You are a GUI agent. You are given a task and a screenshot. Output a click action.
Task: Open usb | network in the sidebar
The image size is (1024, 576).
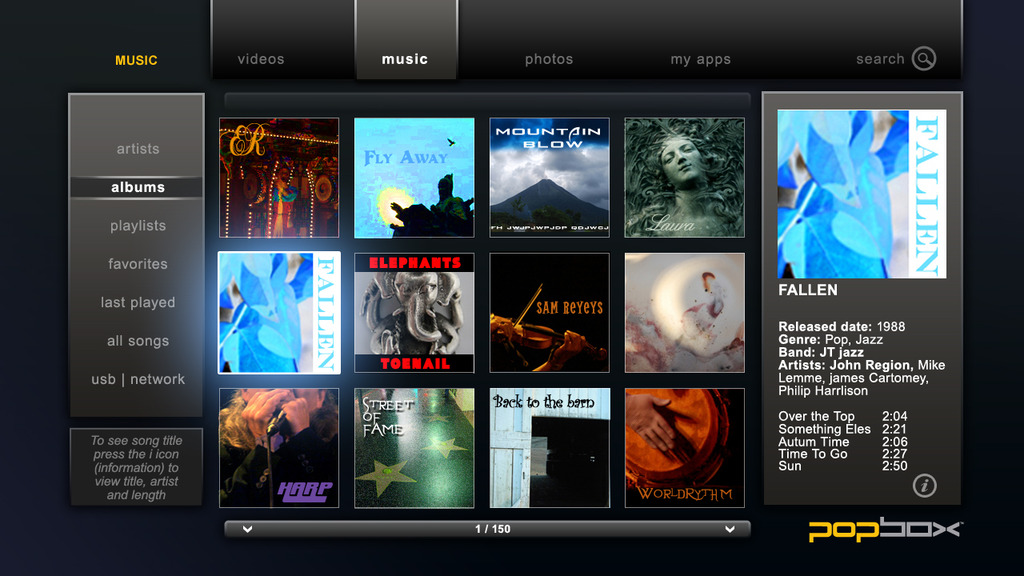click(138, 379)
